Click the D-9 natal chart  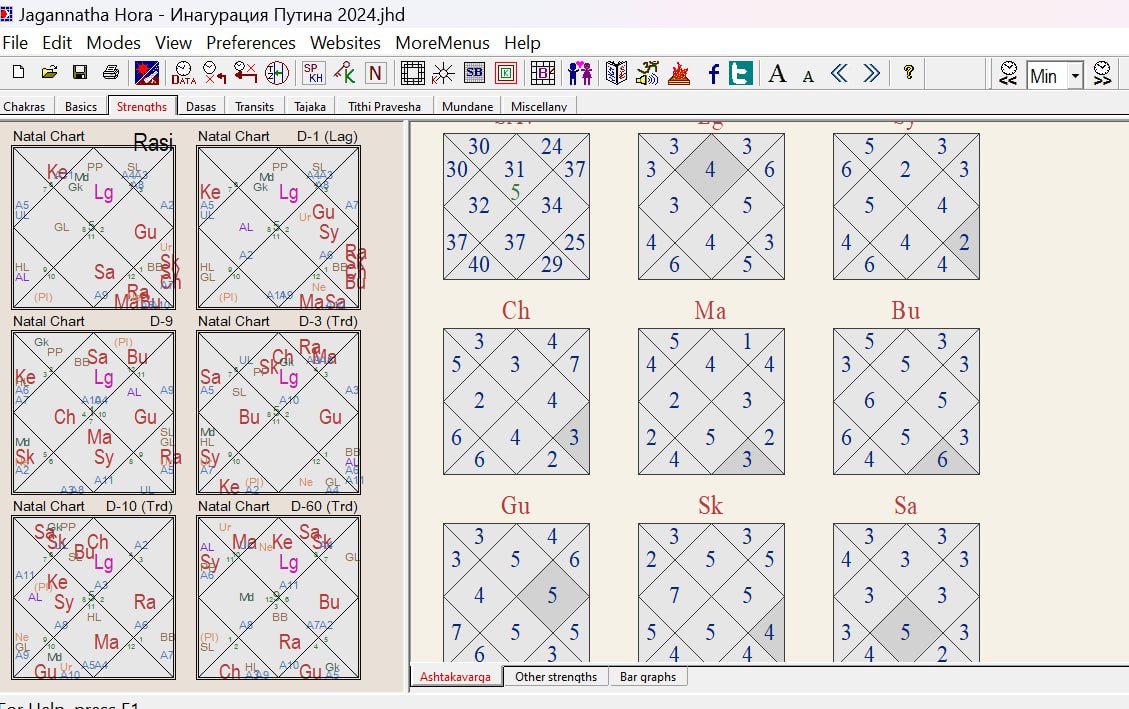pos(94,412)
